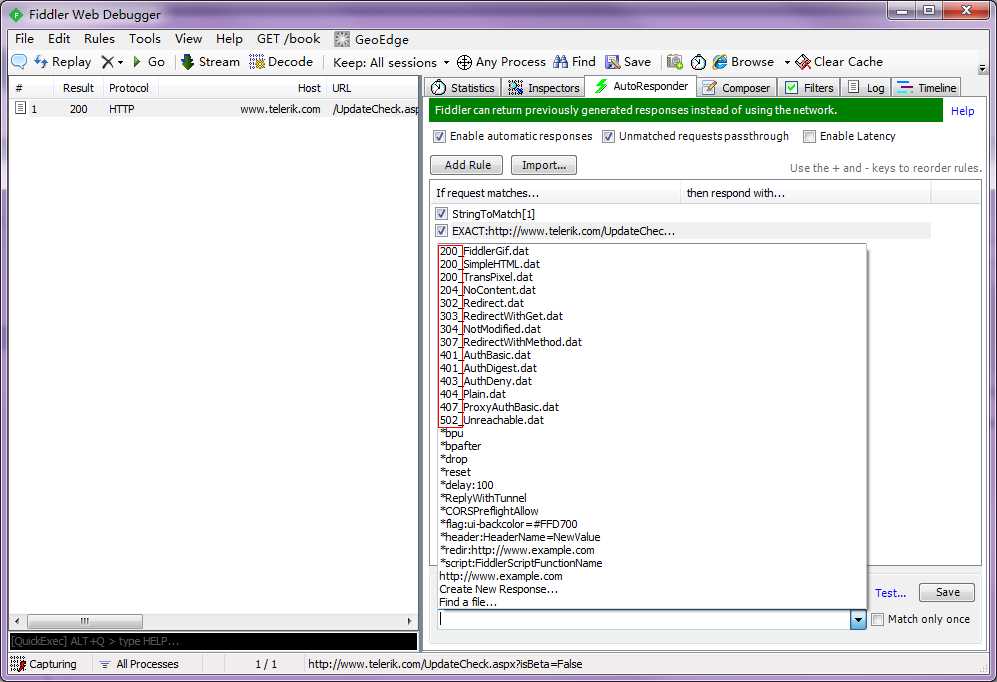This screenshot has height=682, width=997.
Task: Select 200_FiddlerGif.dat from the list
Action: [x=485, y=251]
